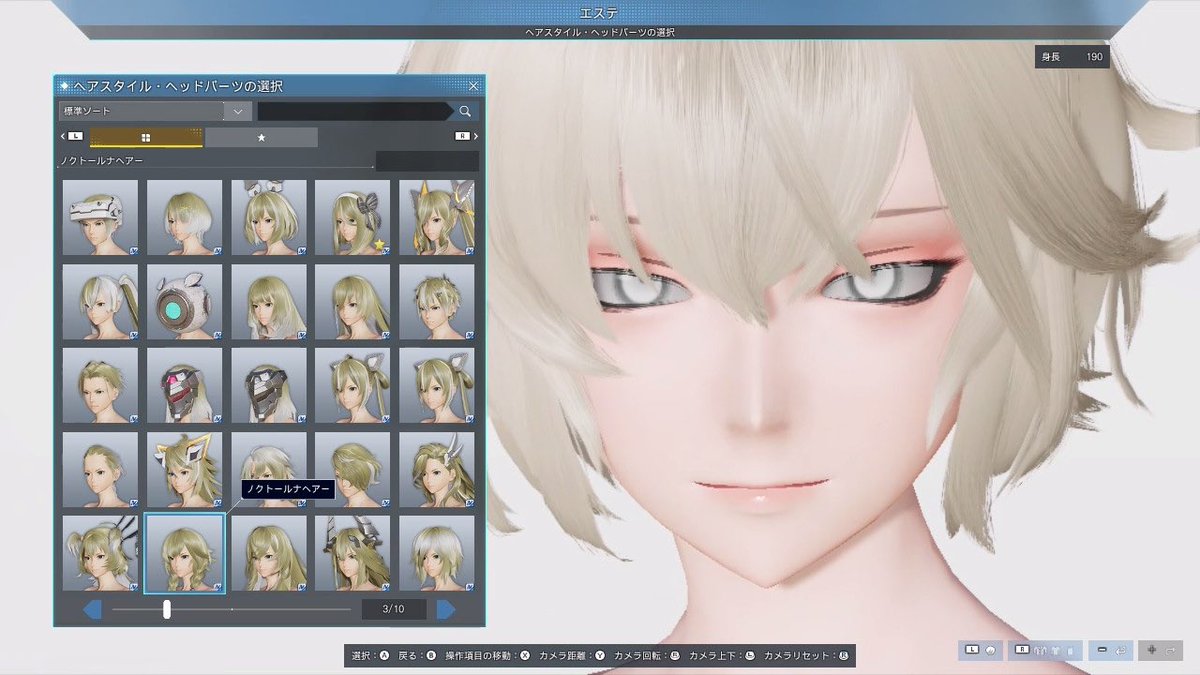
Task: Switch to the star favorites tab
Action: pyautogui.click(x=261, y=137)
